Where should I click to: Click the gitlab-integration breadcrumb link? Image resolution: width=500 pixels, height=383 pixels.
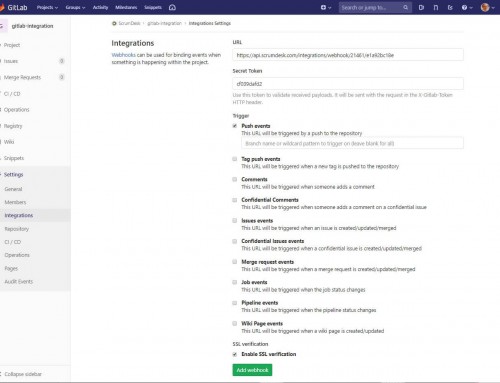165,23
